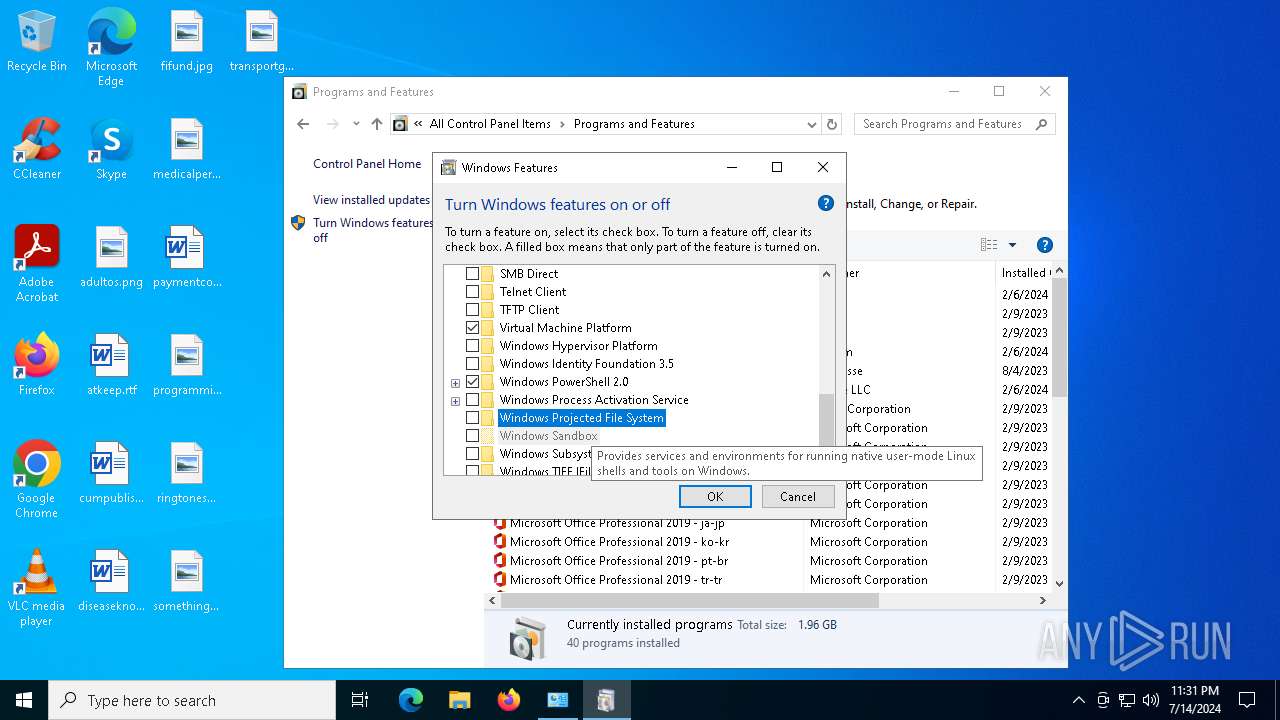
Task: Open the address bar history dropdown
Action: click(x=811, y=124)
